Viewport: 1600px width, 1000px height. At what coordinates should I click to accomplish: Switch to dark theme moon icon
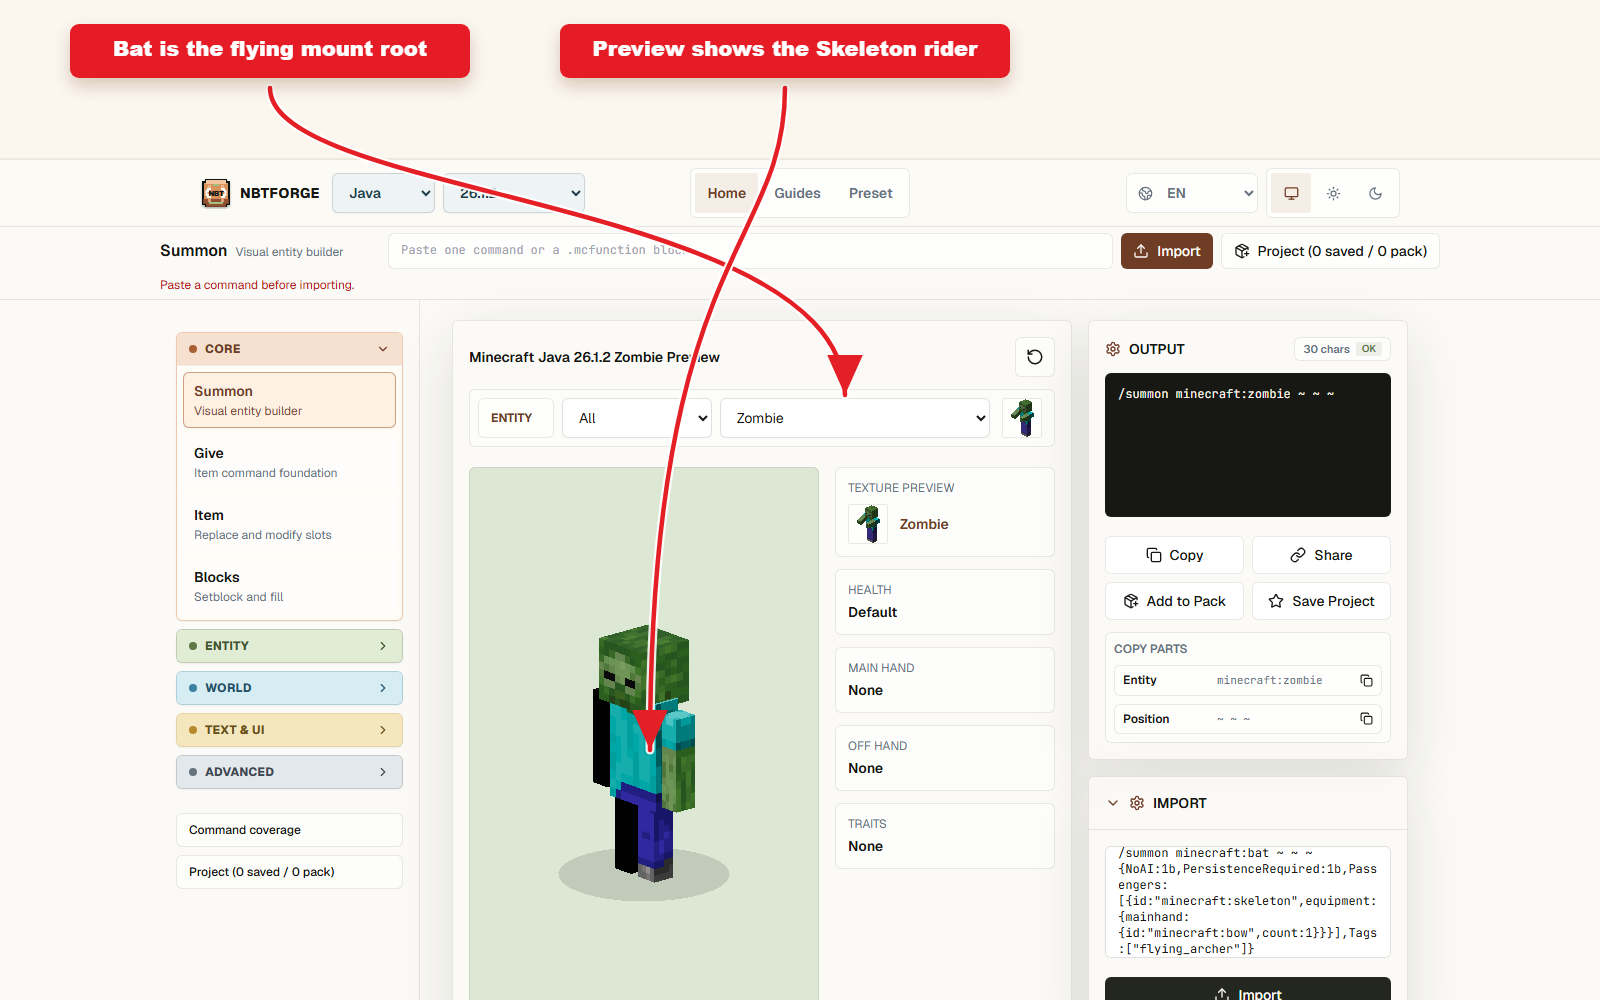coord(1375,193)
